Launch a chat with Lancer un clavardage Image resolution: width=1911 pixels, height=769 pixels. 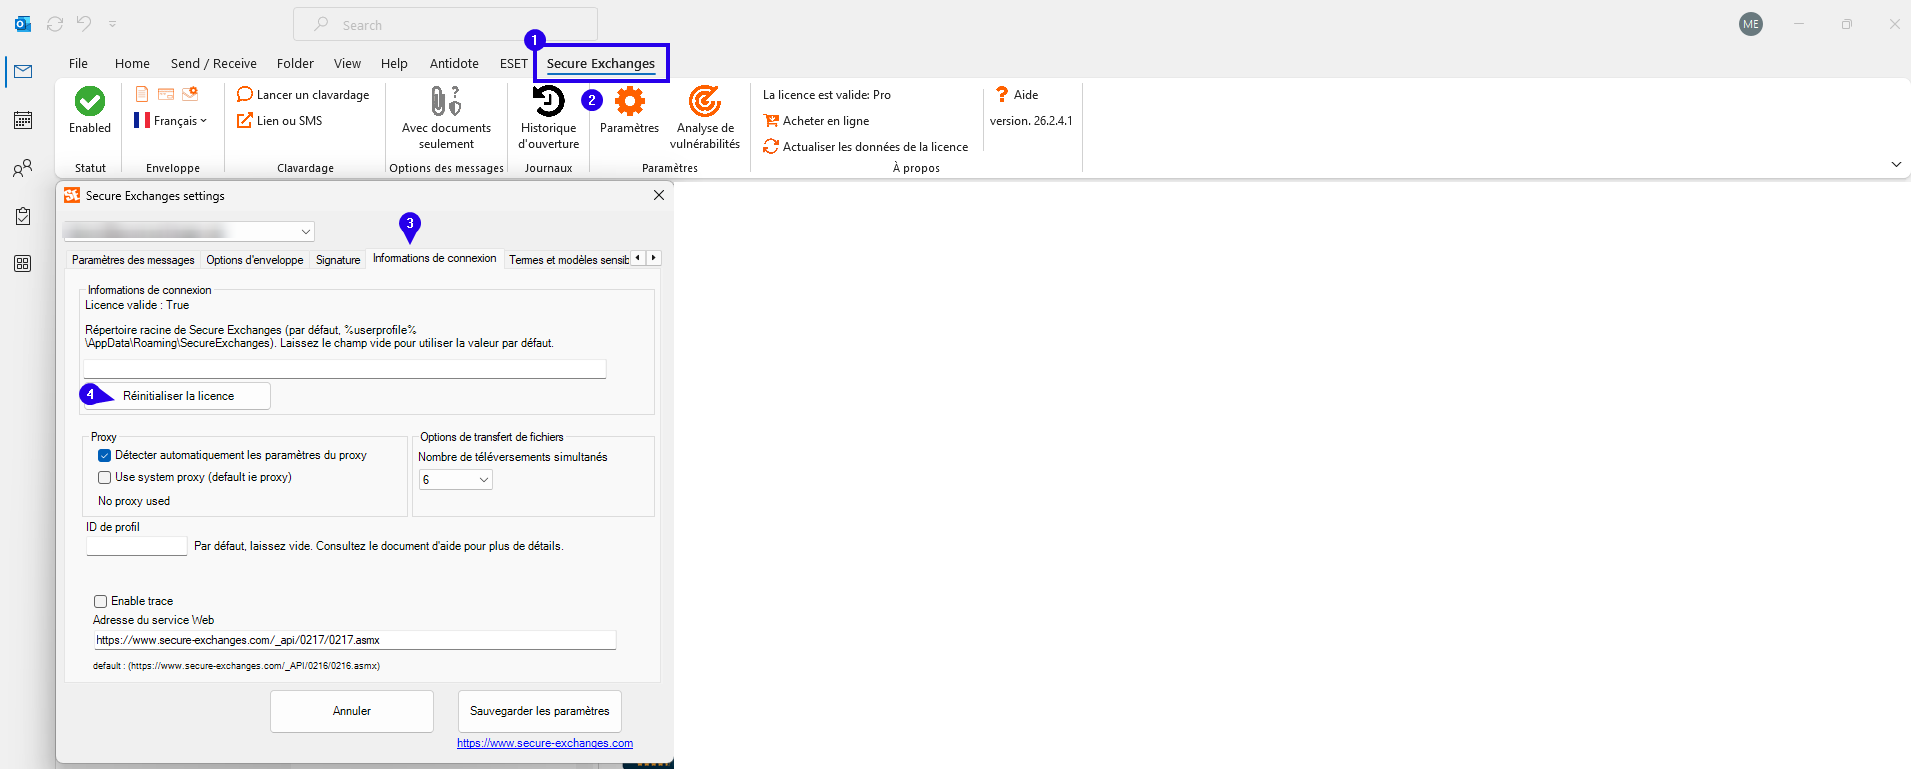click(303, 95)
